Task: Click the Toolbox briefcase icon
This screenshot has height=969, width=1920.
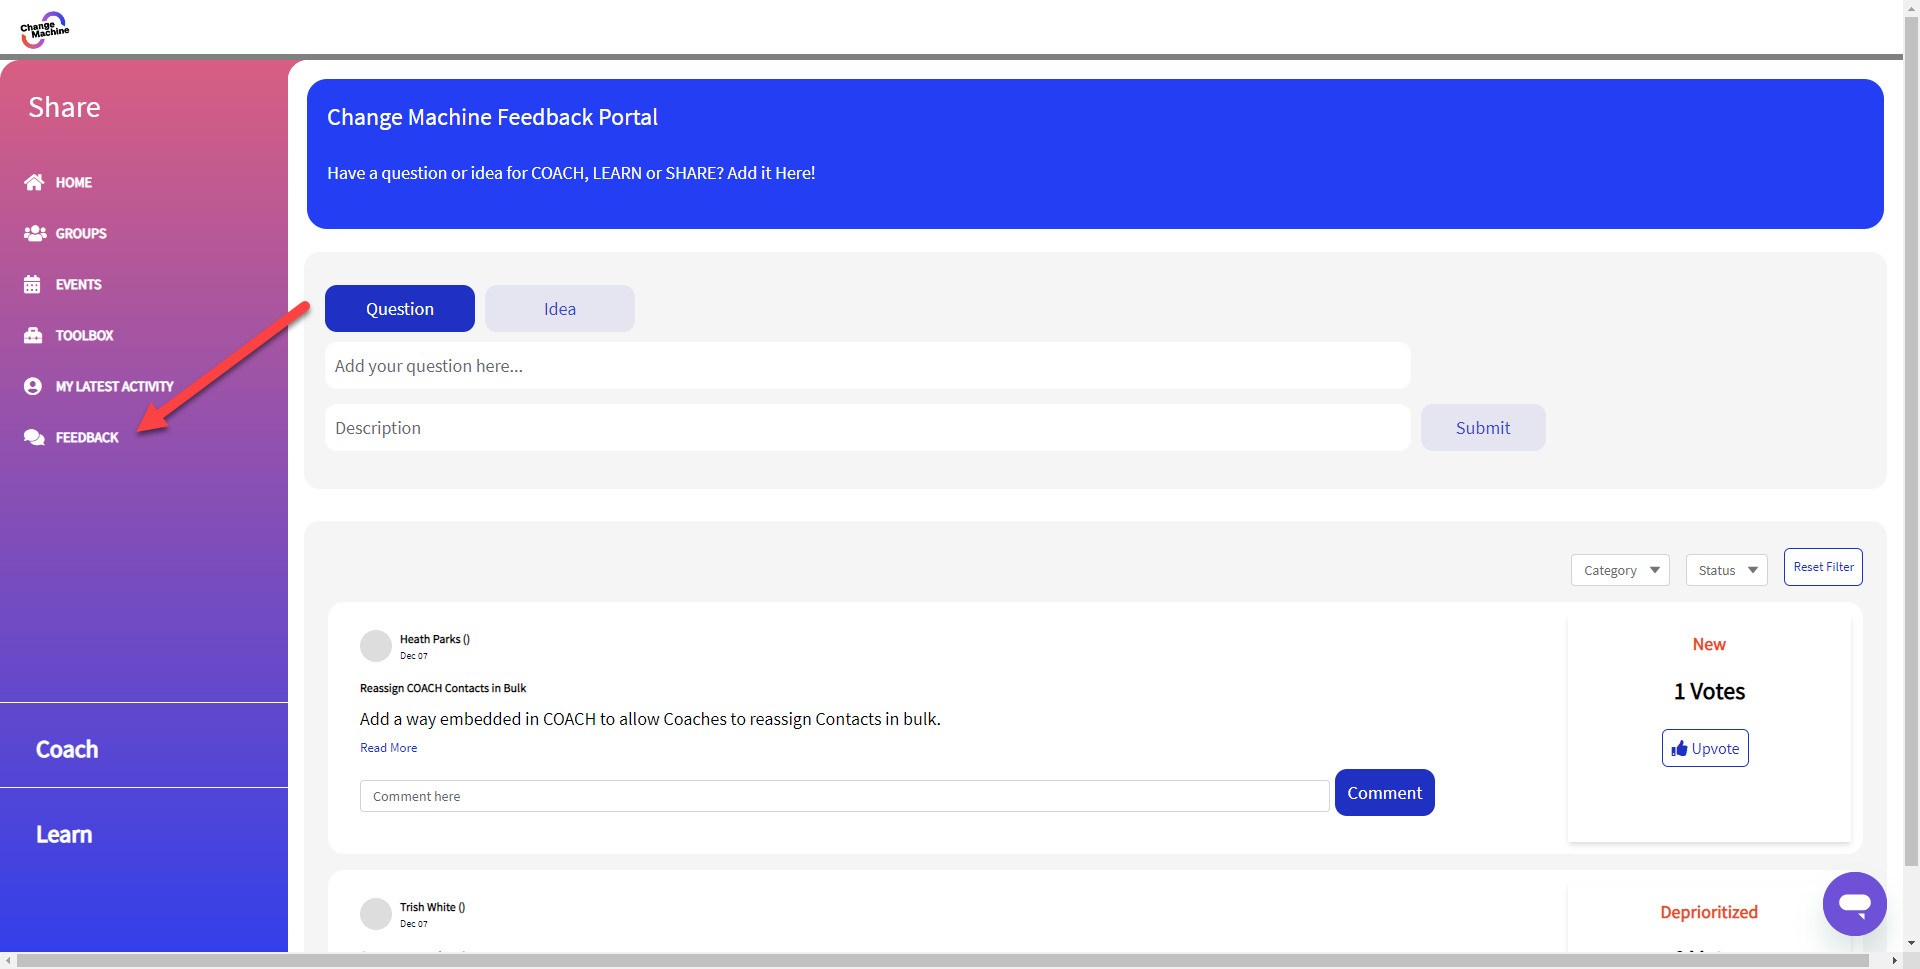Action: 33,335
